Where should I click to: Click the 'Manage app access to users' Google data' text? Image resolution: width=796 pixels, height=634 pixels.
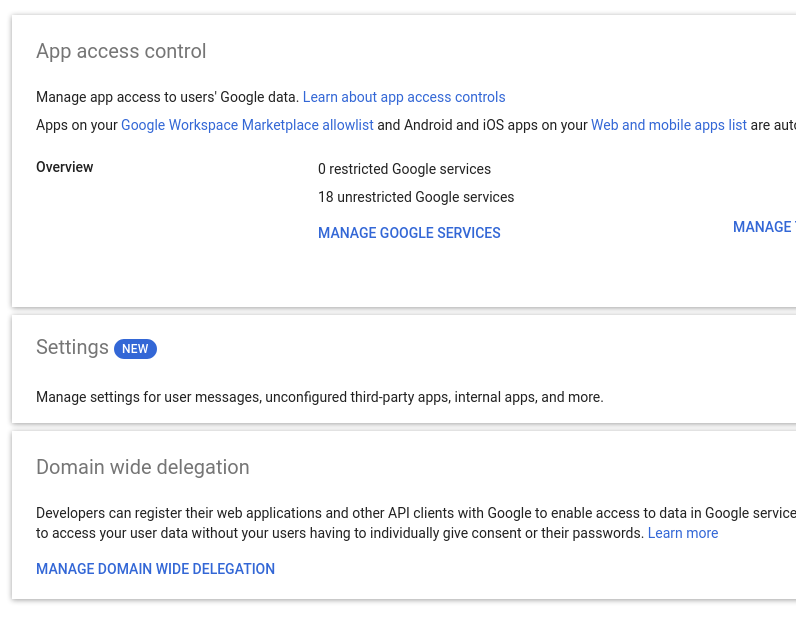pyautogui.click(x=167, y=97)
